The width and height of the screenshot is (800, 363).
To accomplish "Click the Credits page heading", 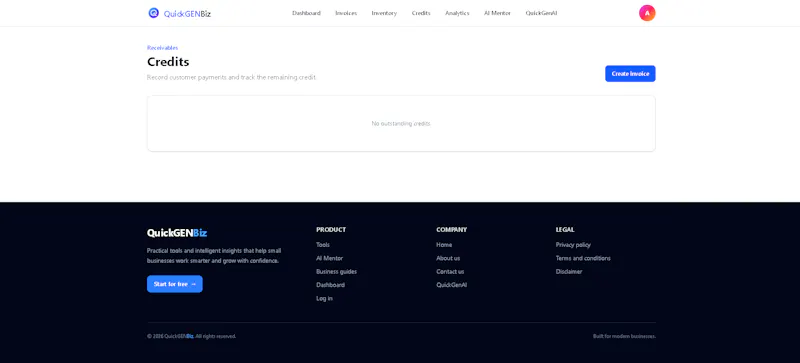I will [168, 62].
